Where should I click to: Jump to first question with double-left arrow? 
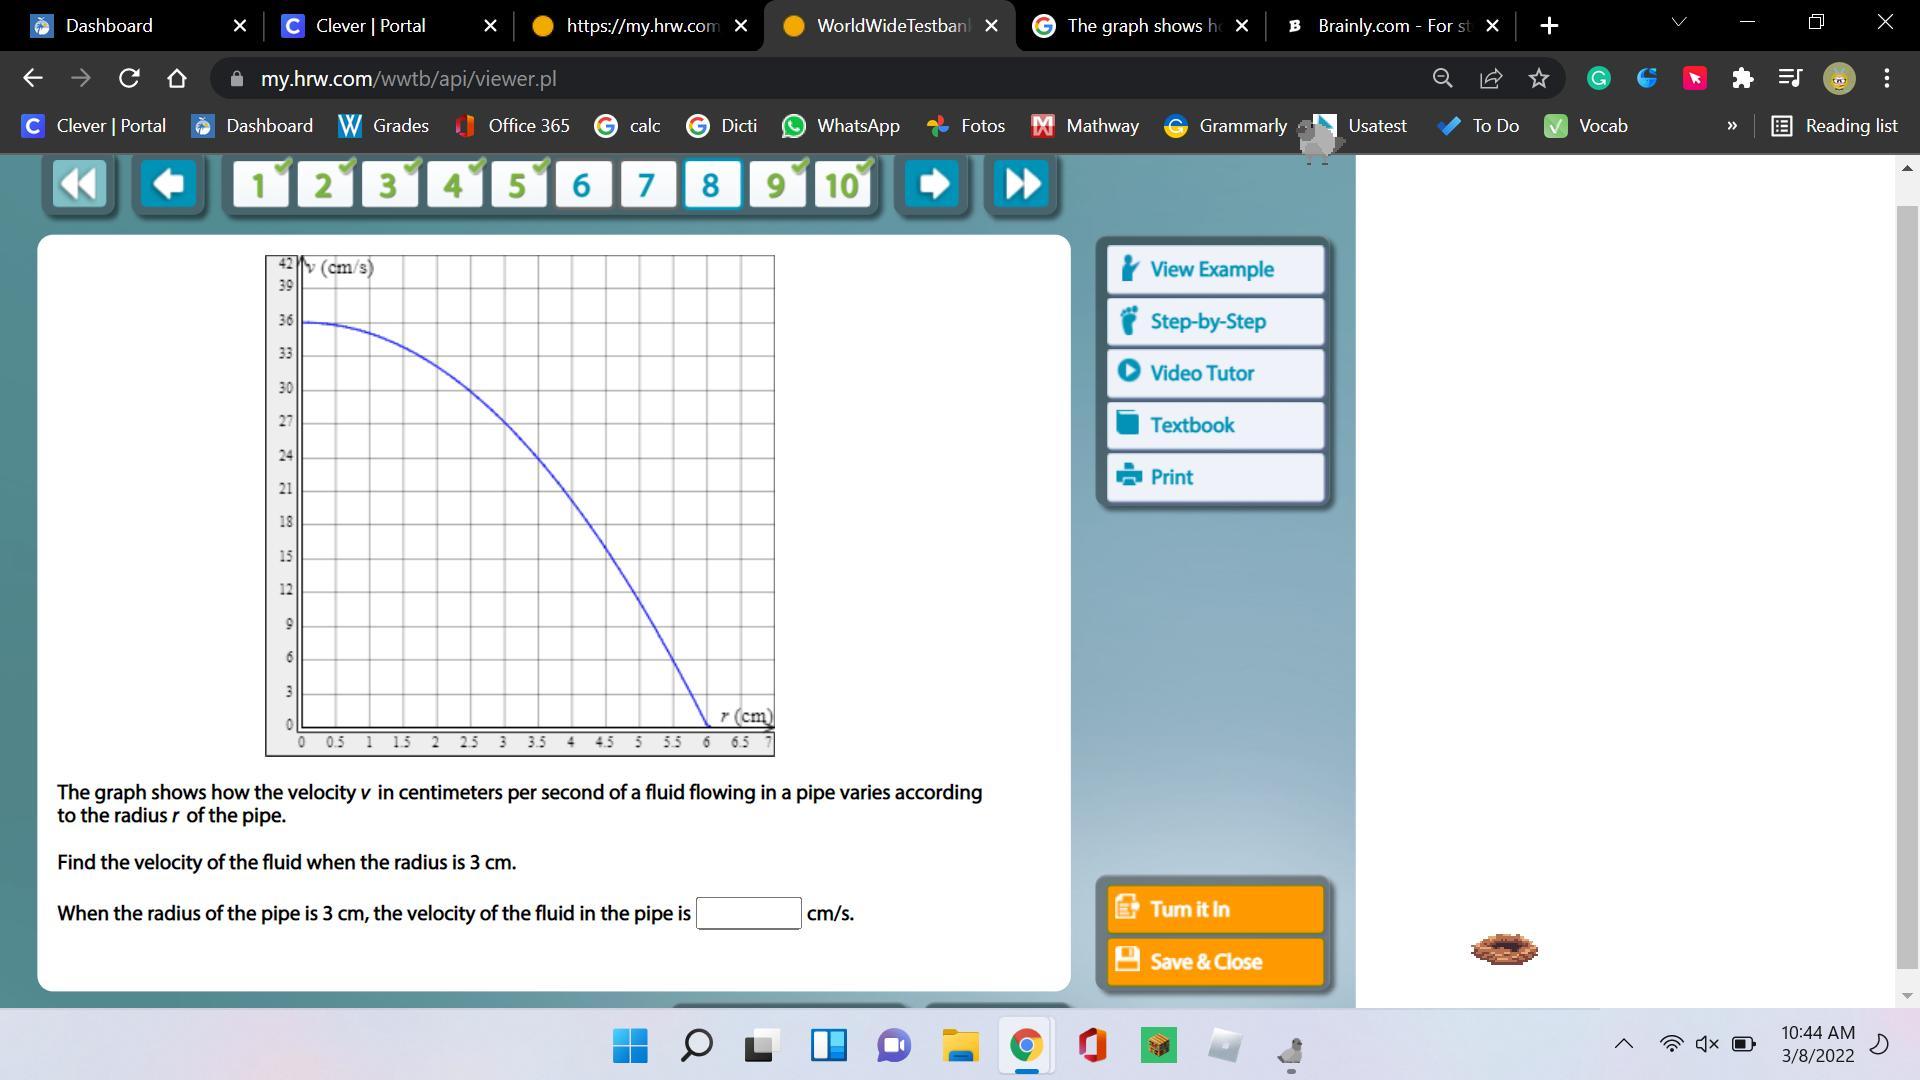pos(79,184)
